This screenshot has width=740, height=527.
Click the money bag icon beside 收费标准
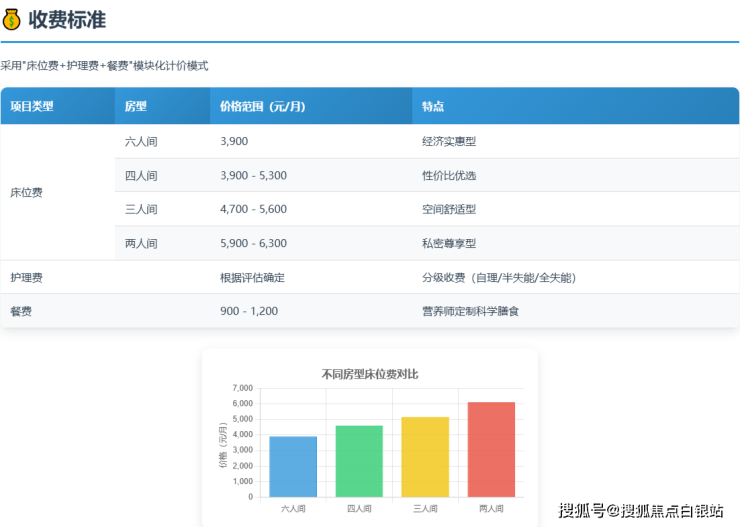tap(12, 19)
